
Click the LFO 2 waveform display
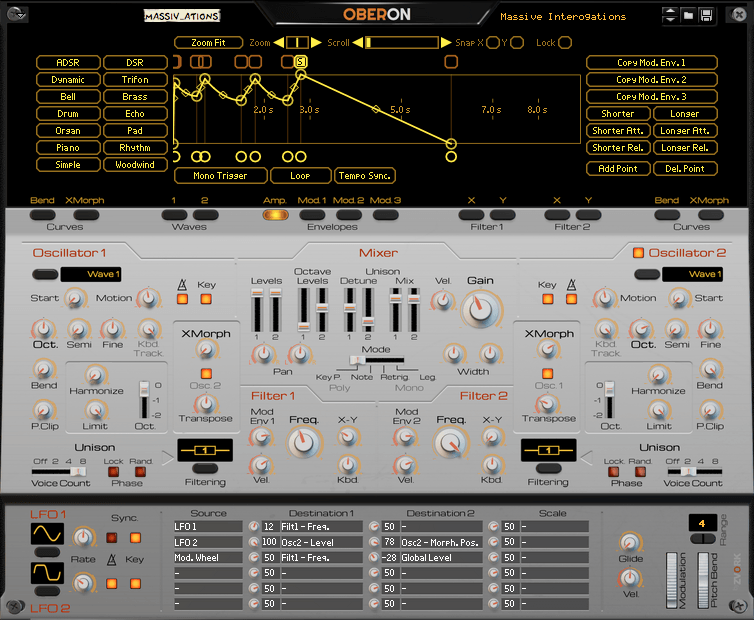(47, 572)
